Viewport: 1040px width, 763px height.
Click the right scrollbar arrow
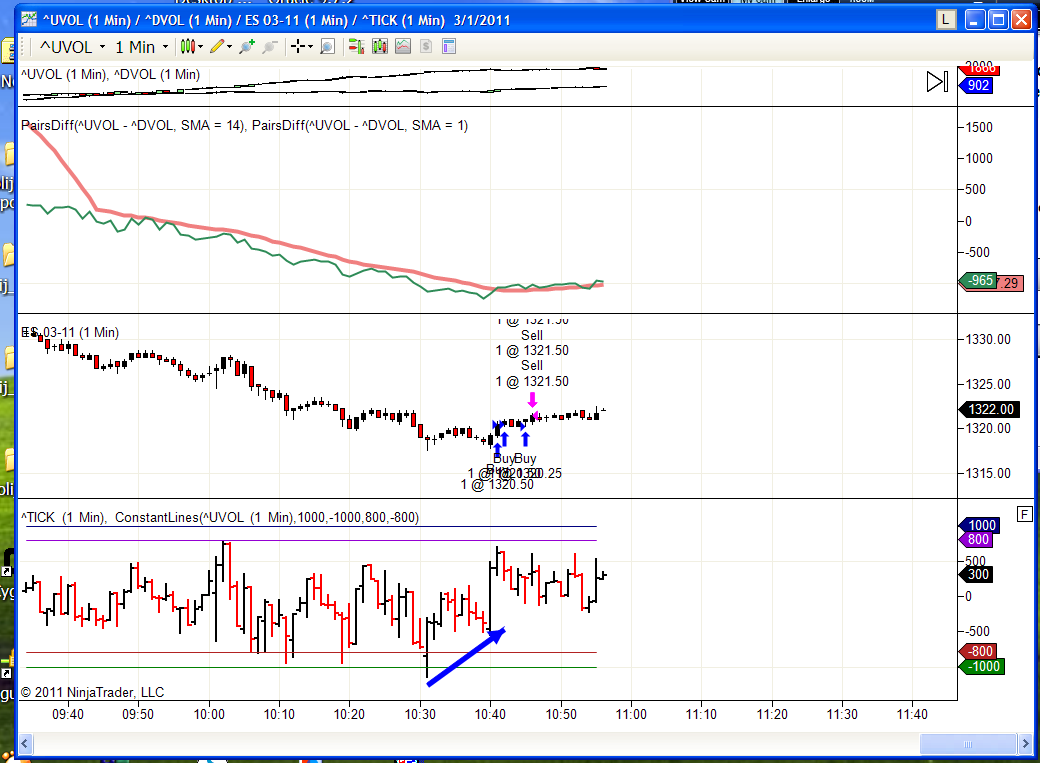(x=1025, y=743)
